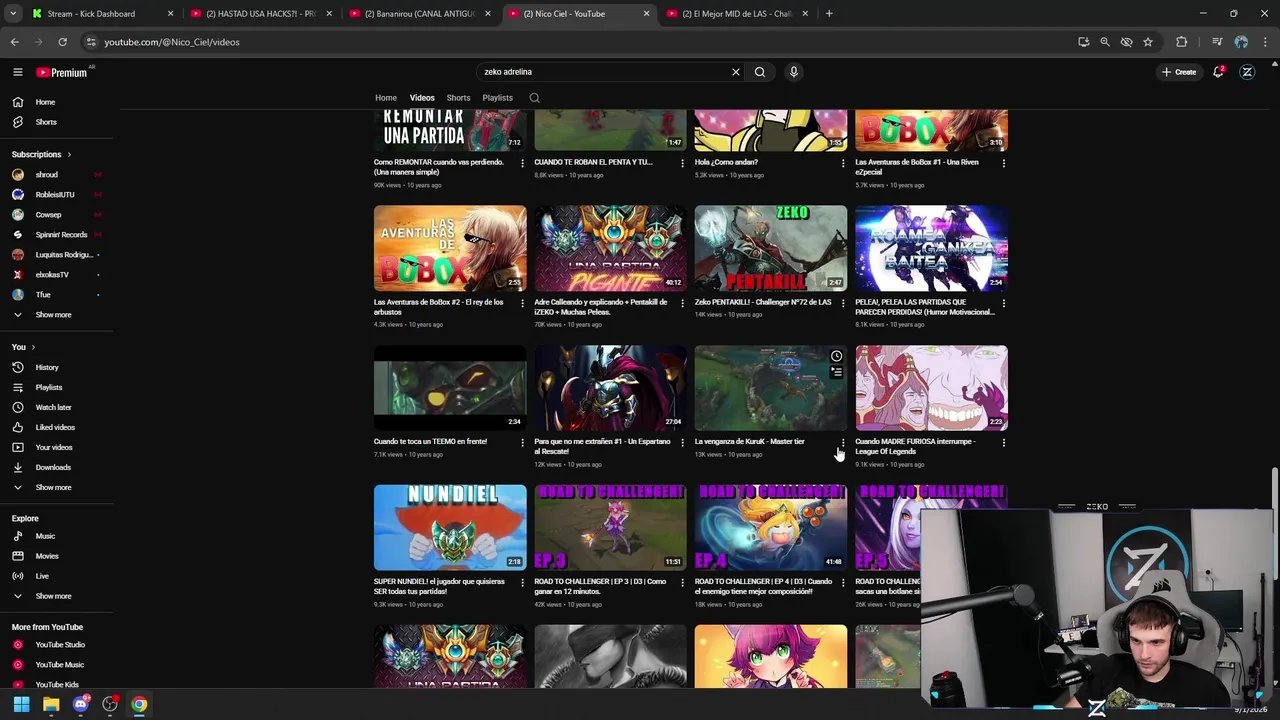Open Discord from the taskbar
The width and height of the screenshot is (1280, 720).
point(81,705)
